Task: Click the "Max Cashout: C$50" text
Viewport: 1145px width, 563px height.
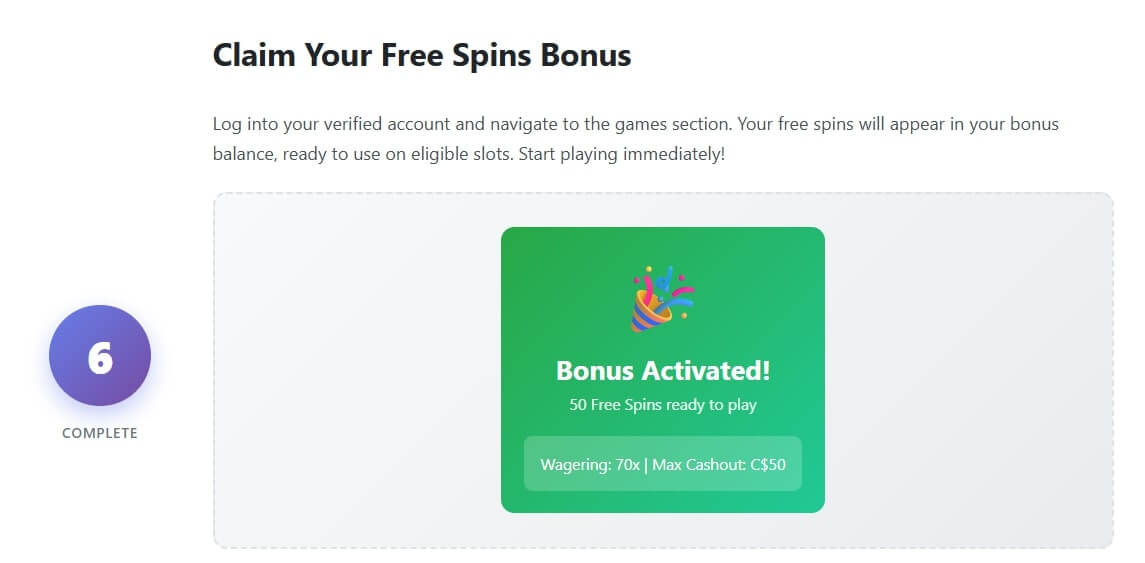Action: point(719,465)
